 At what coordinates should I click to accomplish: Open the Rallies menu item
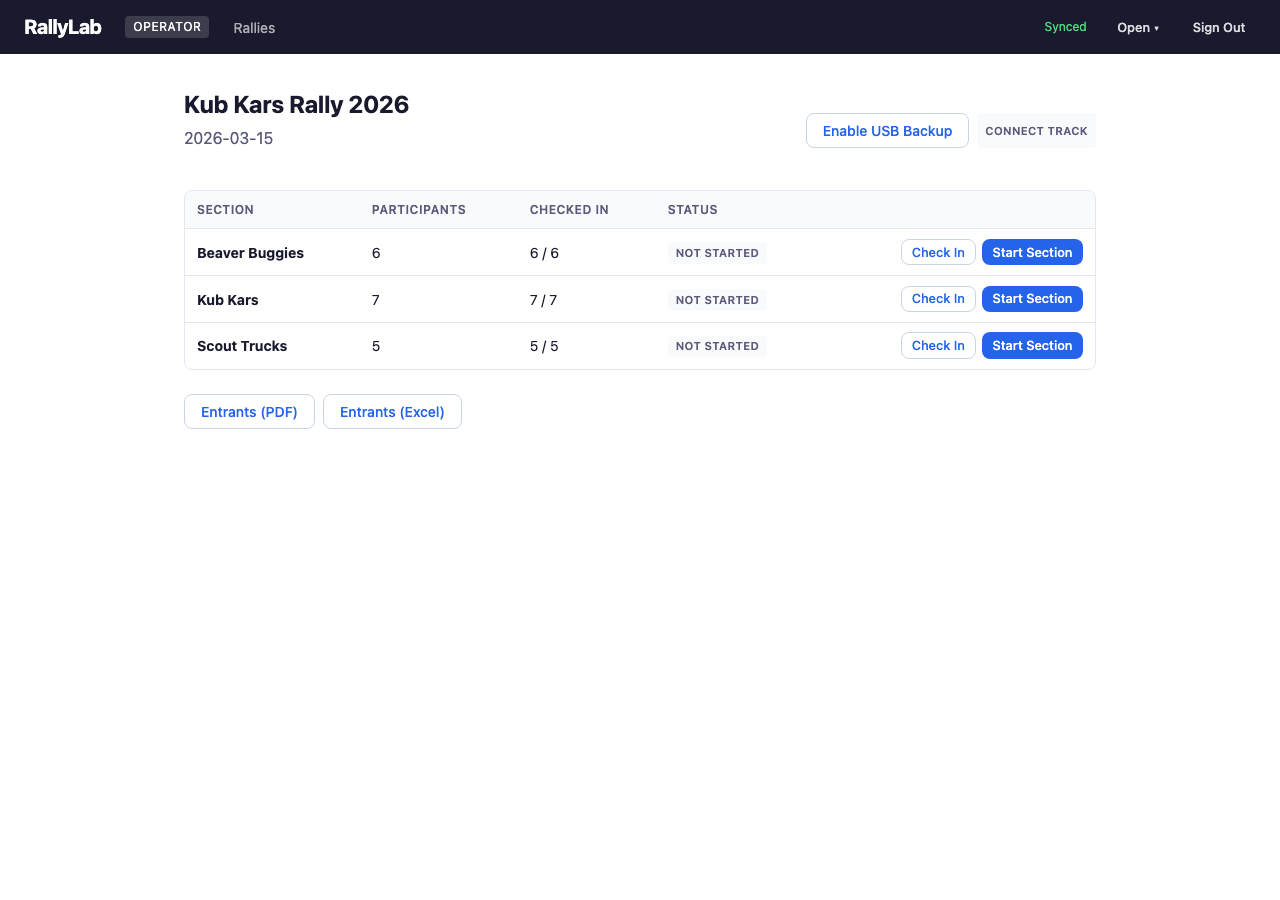(254, 28)
